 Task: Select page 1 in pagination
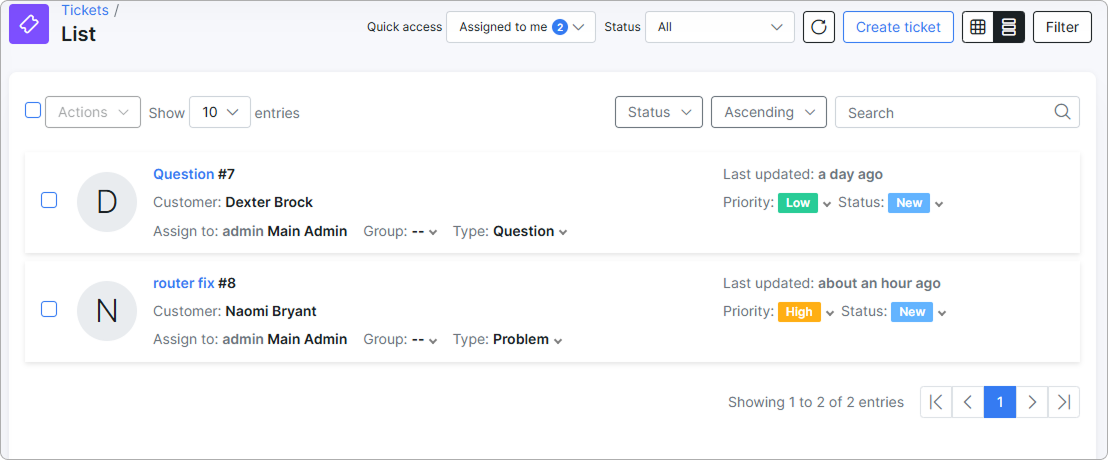tap(1000, 402)
